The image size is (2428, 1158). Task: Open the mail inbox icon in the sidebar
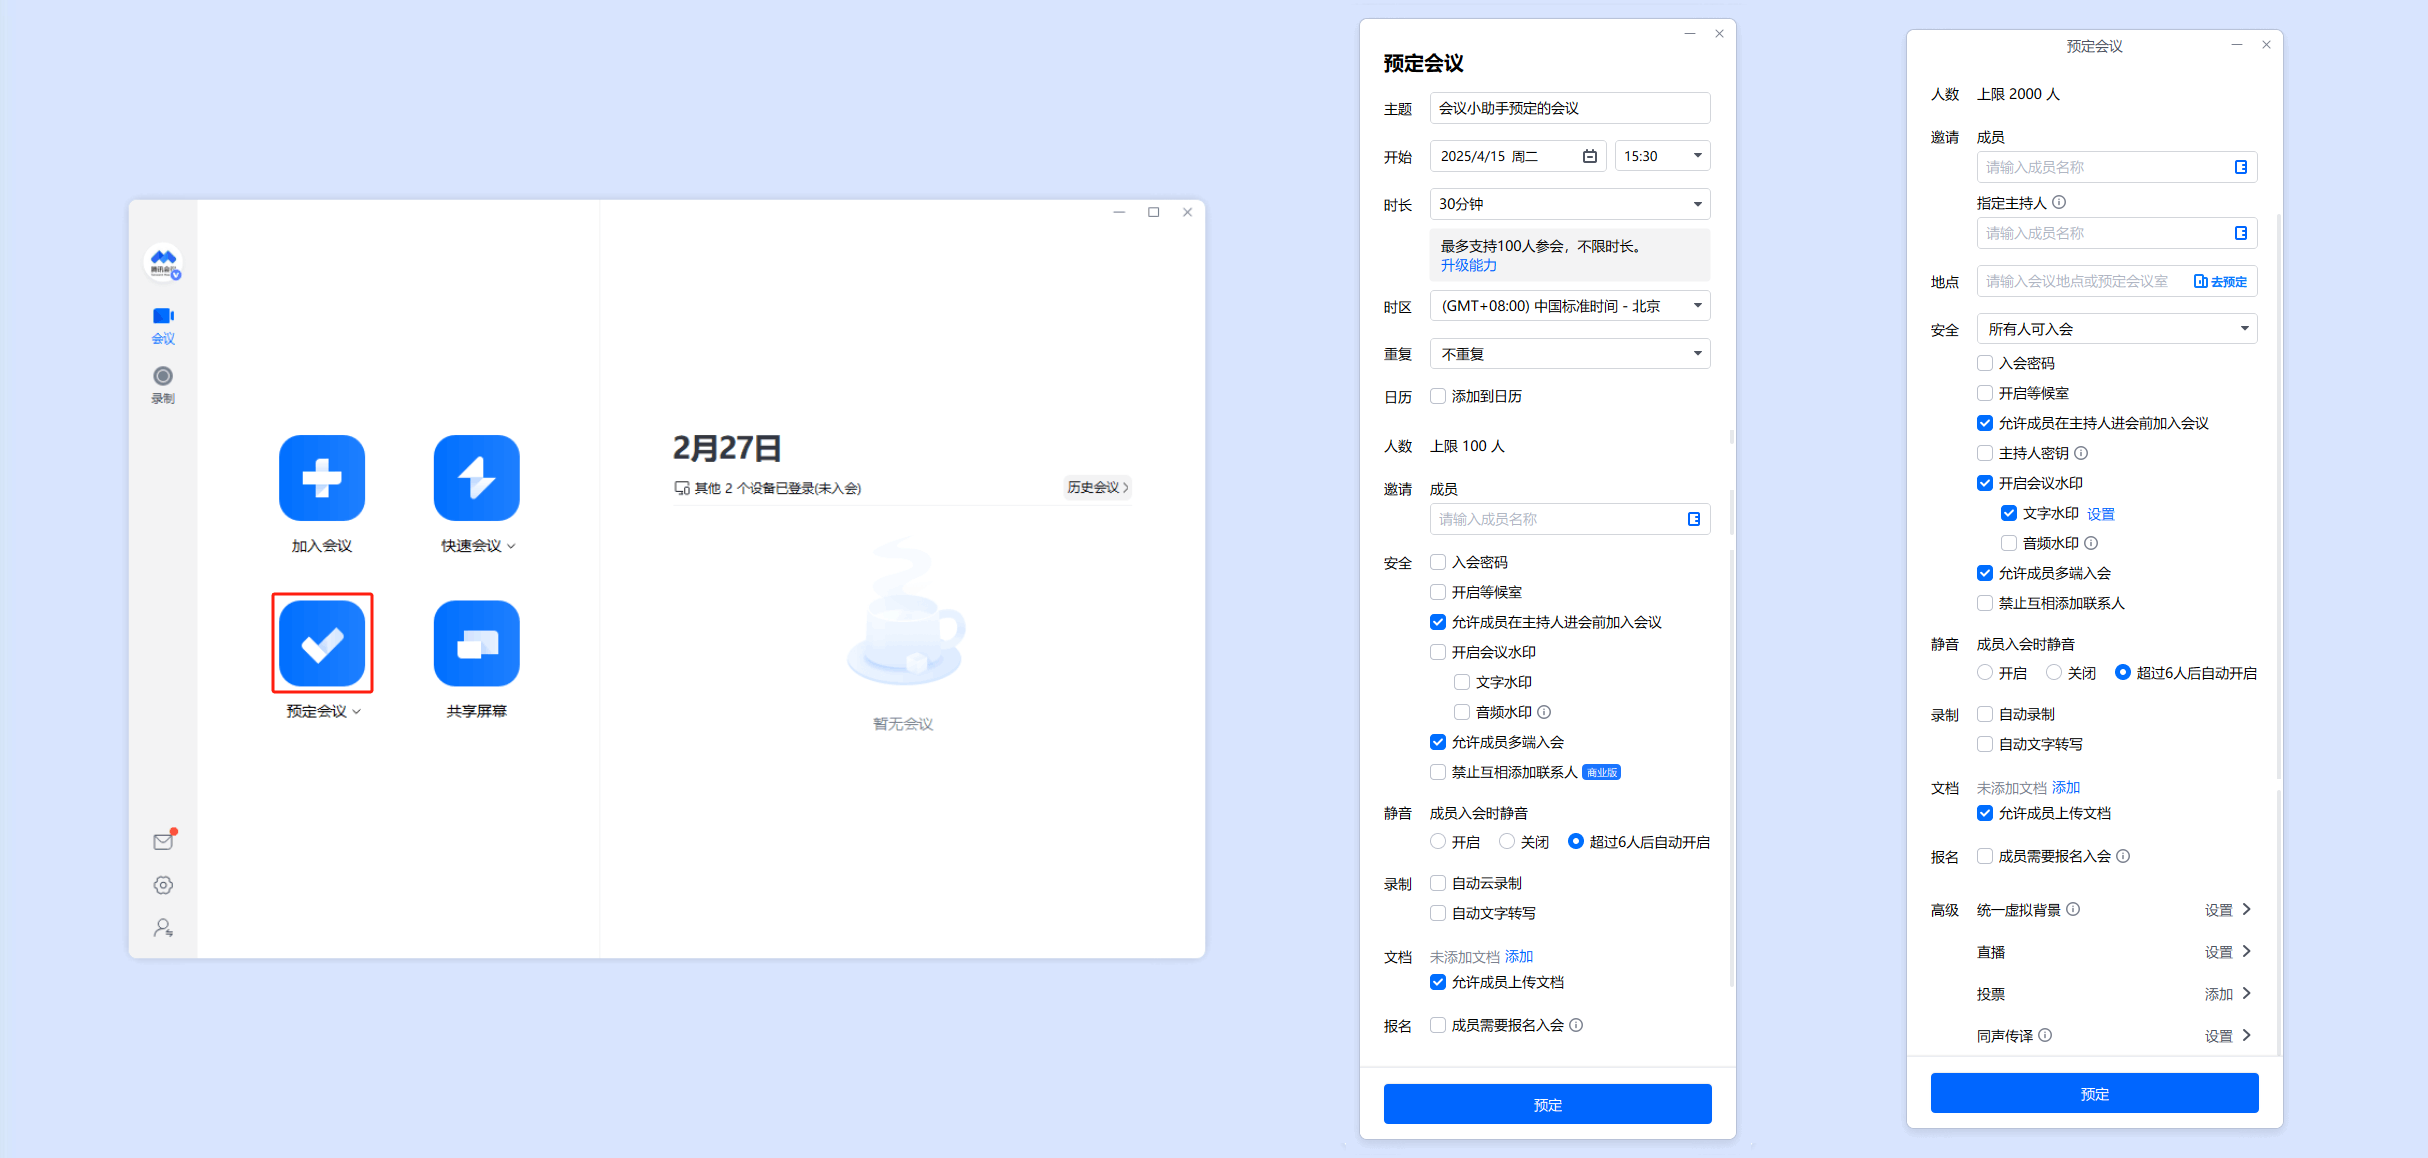pos(163,842)
